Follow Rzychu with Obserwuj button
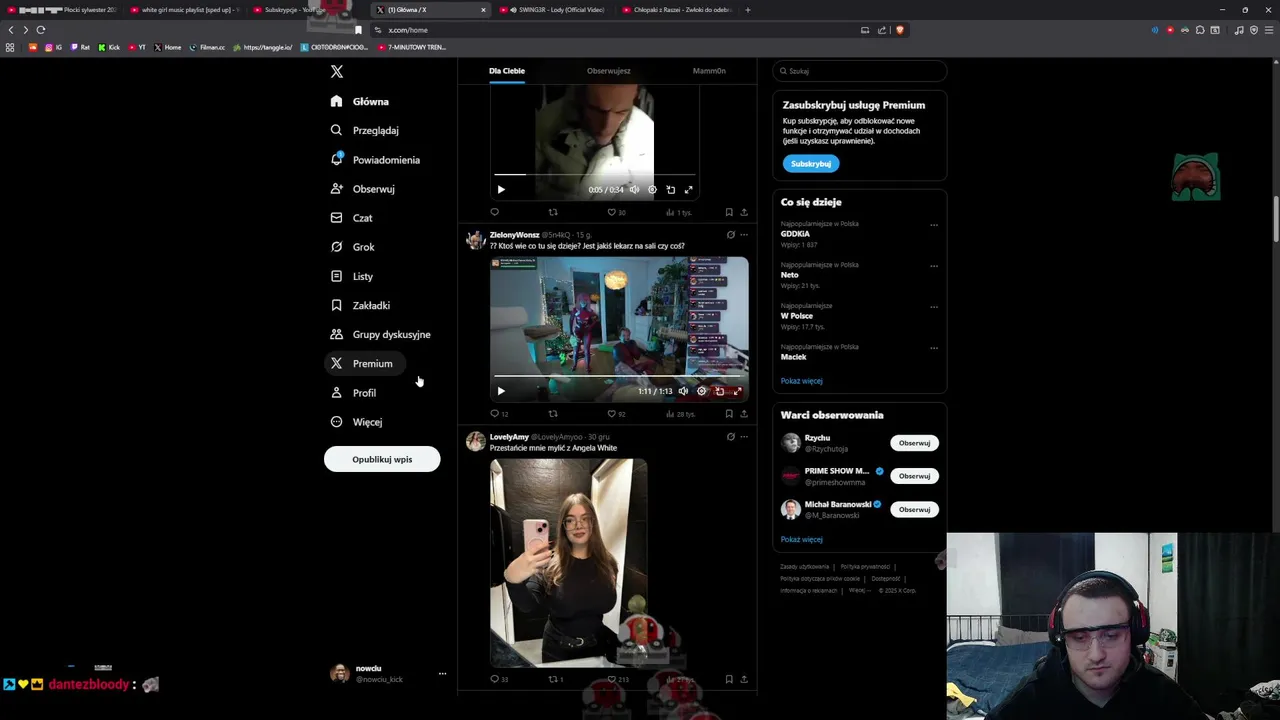Image resolution: width=1280 pixels, height=720 pixels. [914, 443]
